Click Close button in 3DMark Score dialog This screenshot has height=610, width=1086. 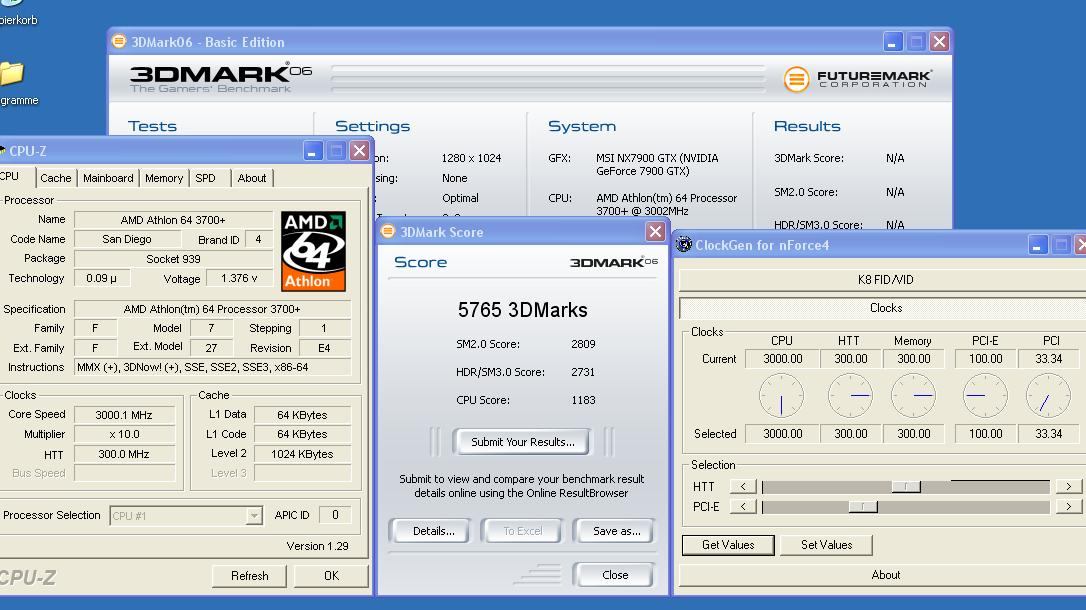614,575
